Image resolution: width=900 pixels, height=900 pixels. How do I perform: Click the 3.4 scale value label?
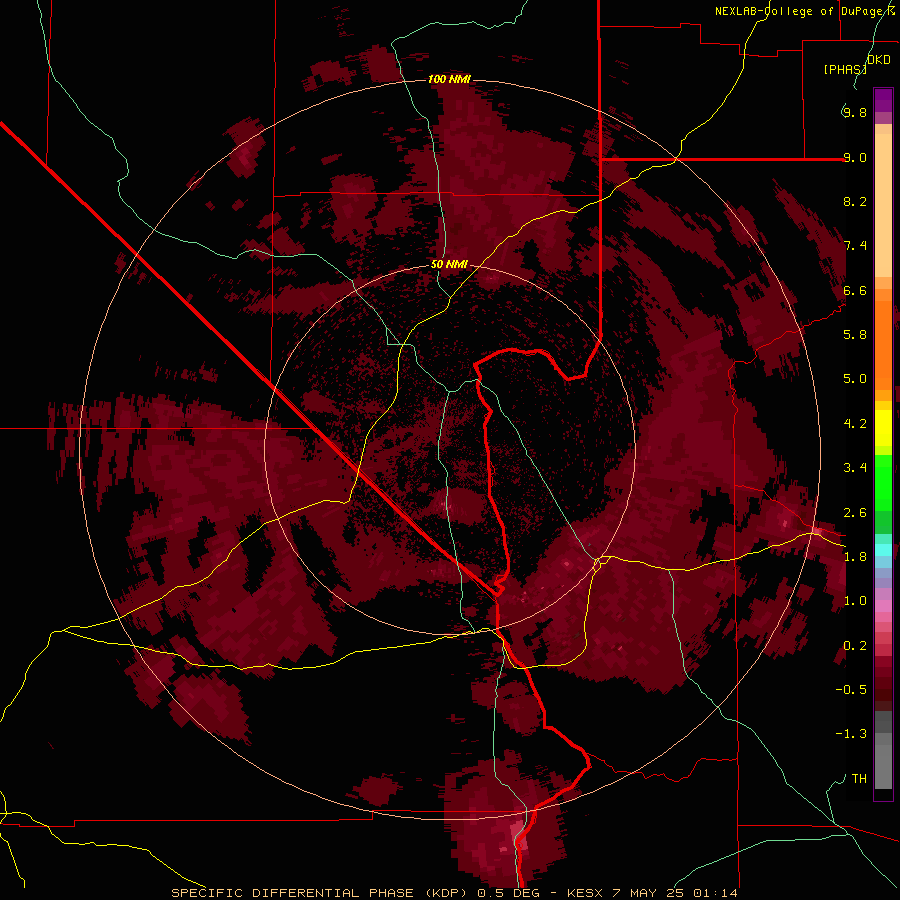coord(855,468)
